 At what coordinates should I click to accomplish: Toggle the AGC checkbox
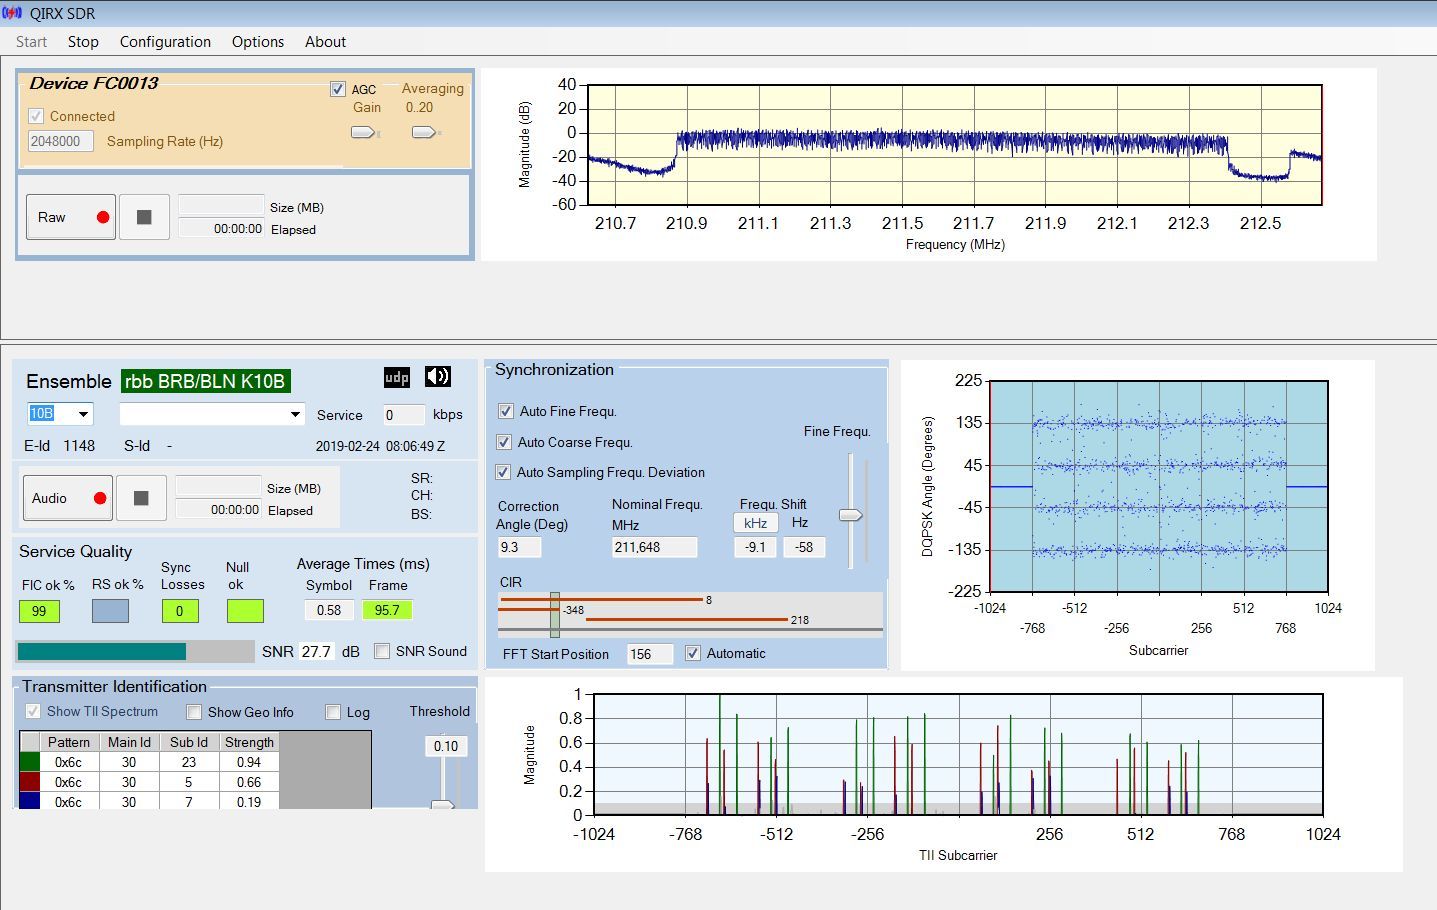(x=338, y=89)
